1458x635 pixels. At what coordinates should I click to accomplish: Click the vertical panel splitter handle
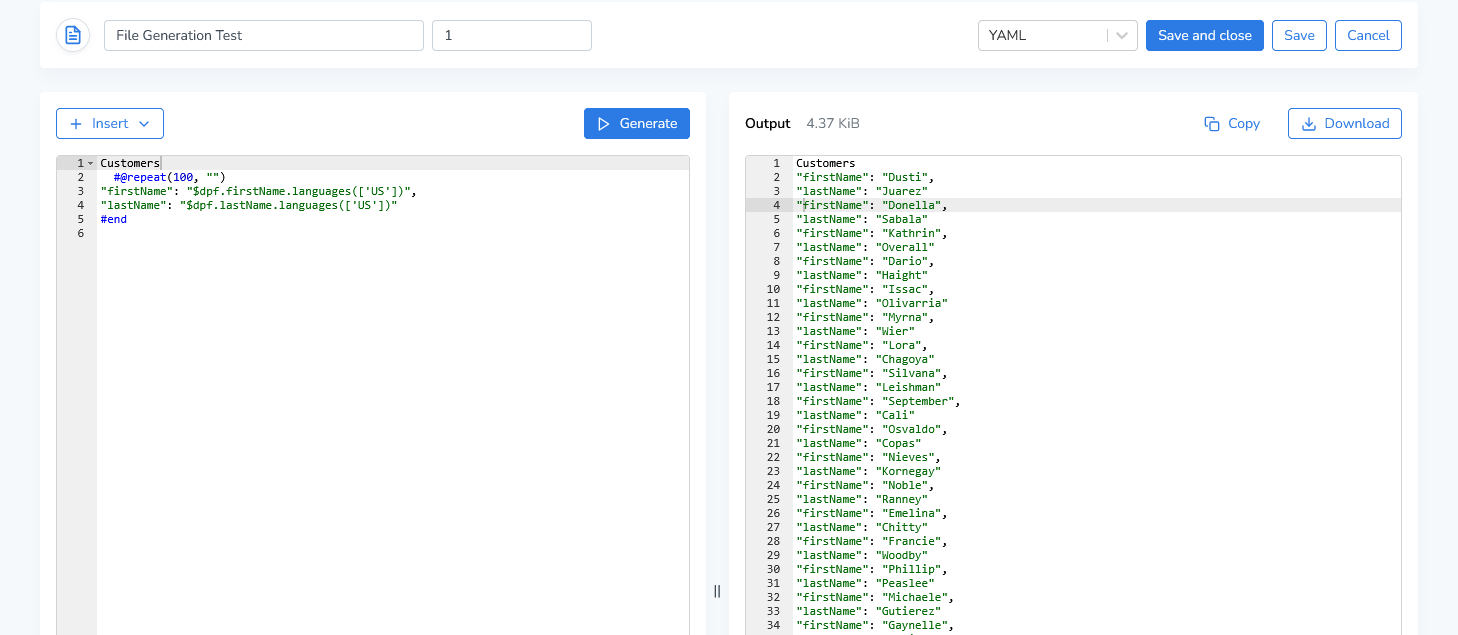tap(717, 591)
